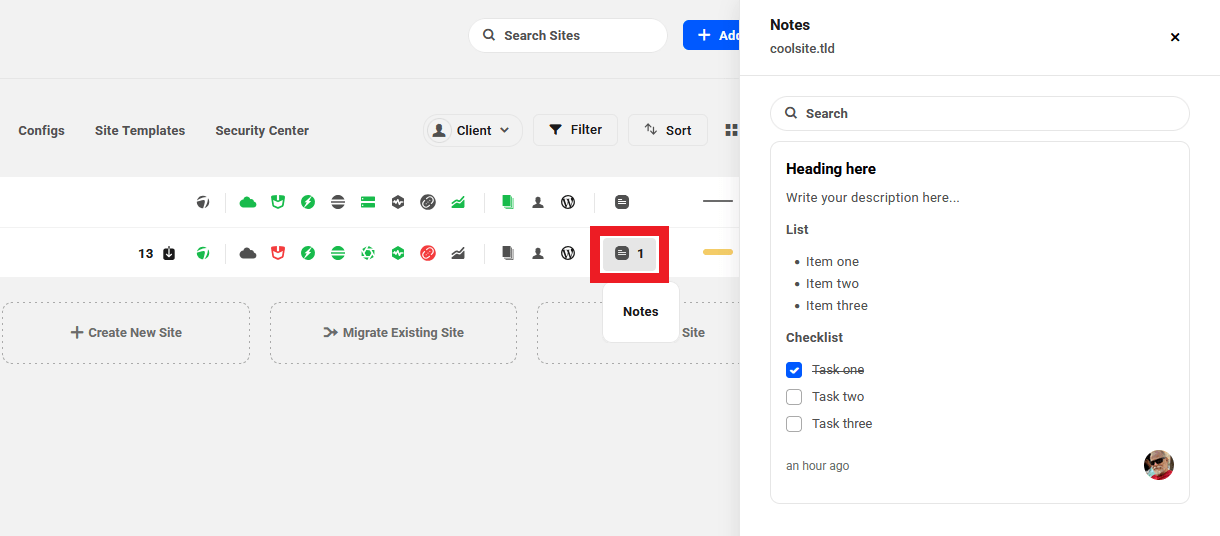This screenshot has width=1220, height=536.
Task: Check the Task three checkbox
Action: 794,424
